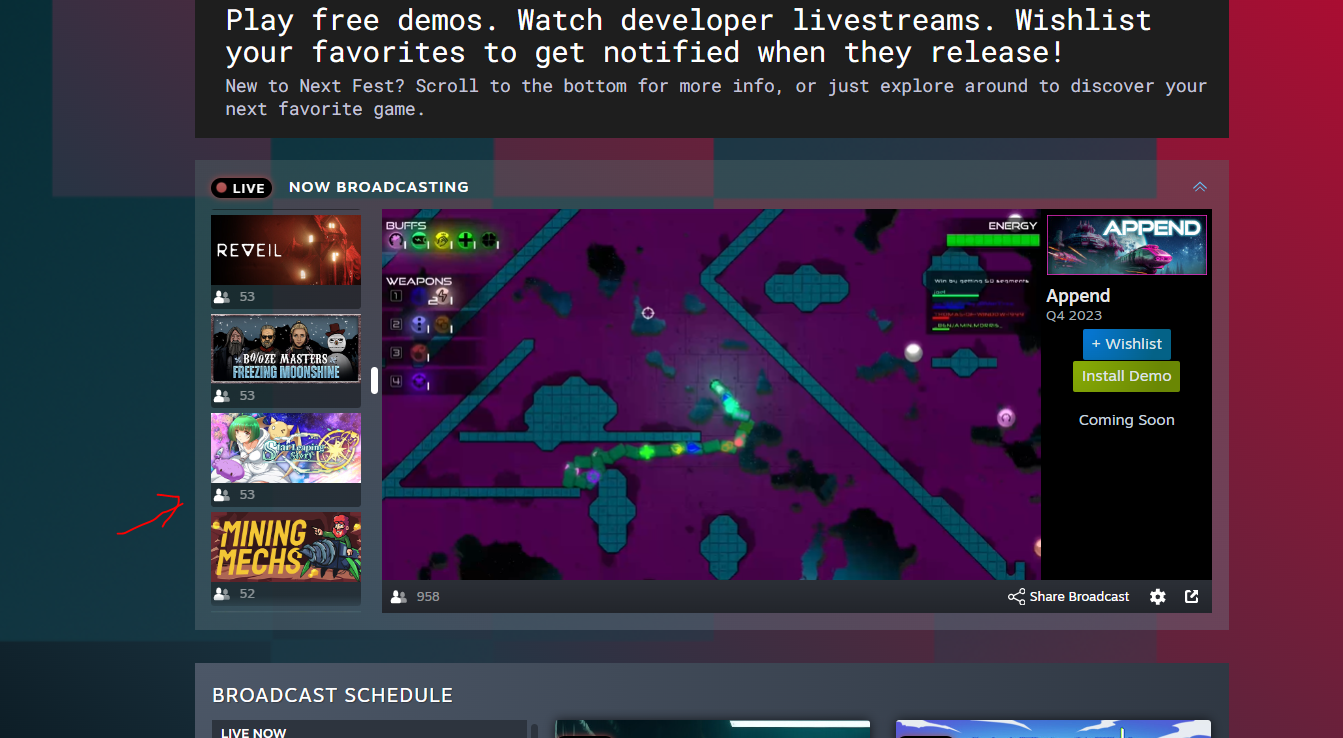Pop out broadcast in new window icon

tap(1192, 597)
